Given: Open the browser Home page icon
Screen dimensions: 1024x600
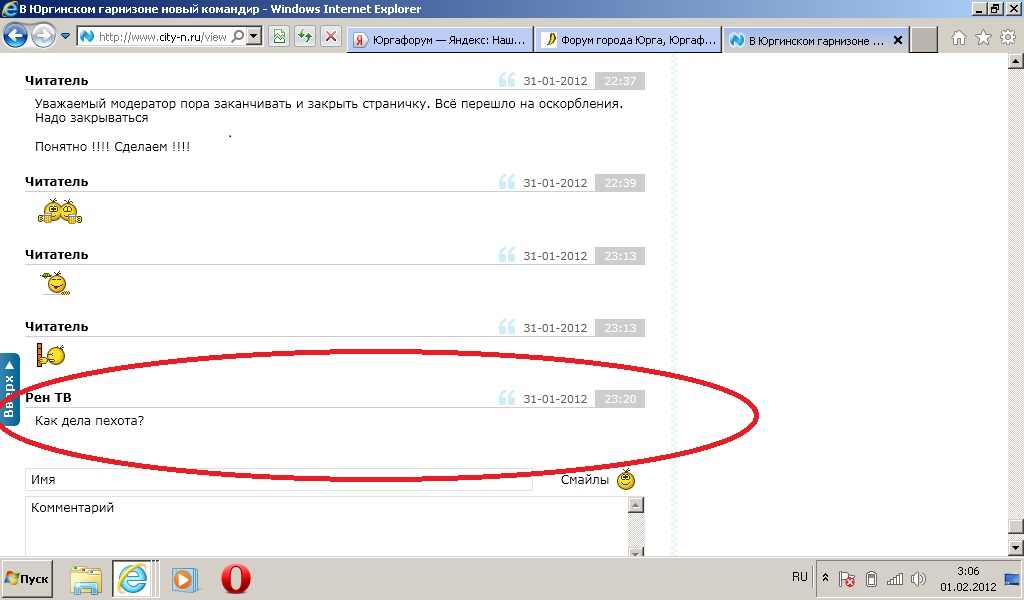Looking at the screenshot, I should tap(959, 38).
